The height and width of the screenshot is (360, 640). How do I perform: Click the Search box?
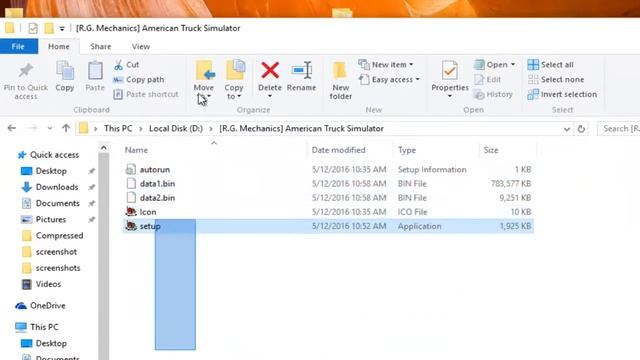[x=619, y=129]
